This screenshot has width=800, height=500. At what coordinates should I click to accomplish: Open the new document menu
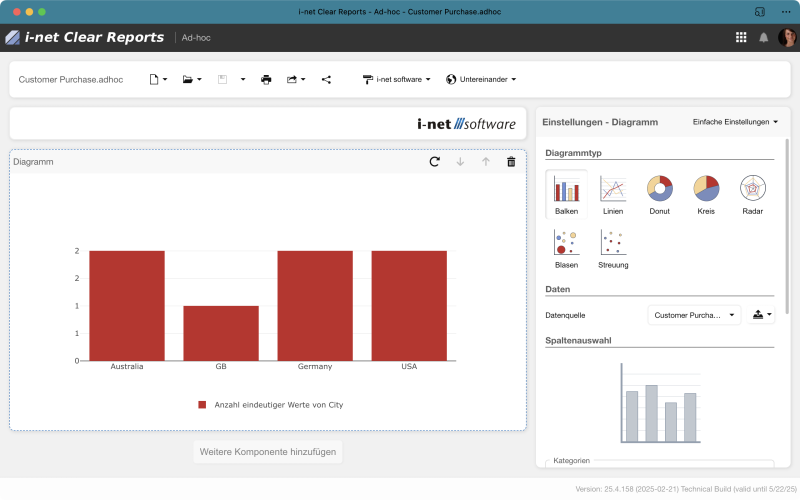[158, 79]
